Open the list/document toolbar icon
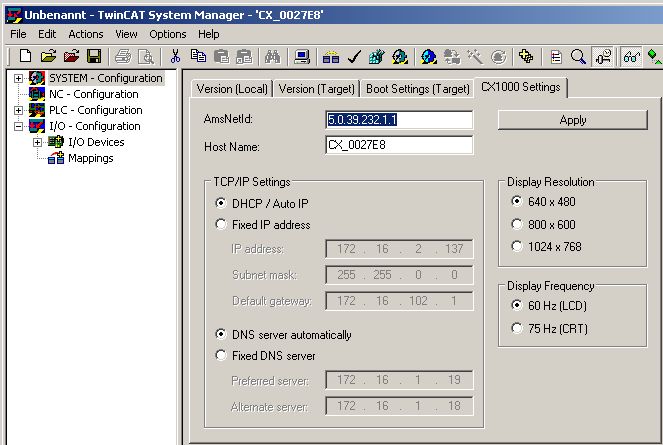Image resolution: width=663 pixels, height=445 pixels. (x=556, y=56)
